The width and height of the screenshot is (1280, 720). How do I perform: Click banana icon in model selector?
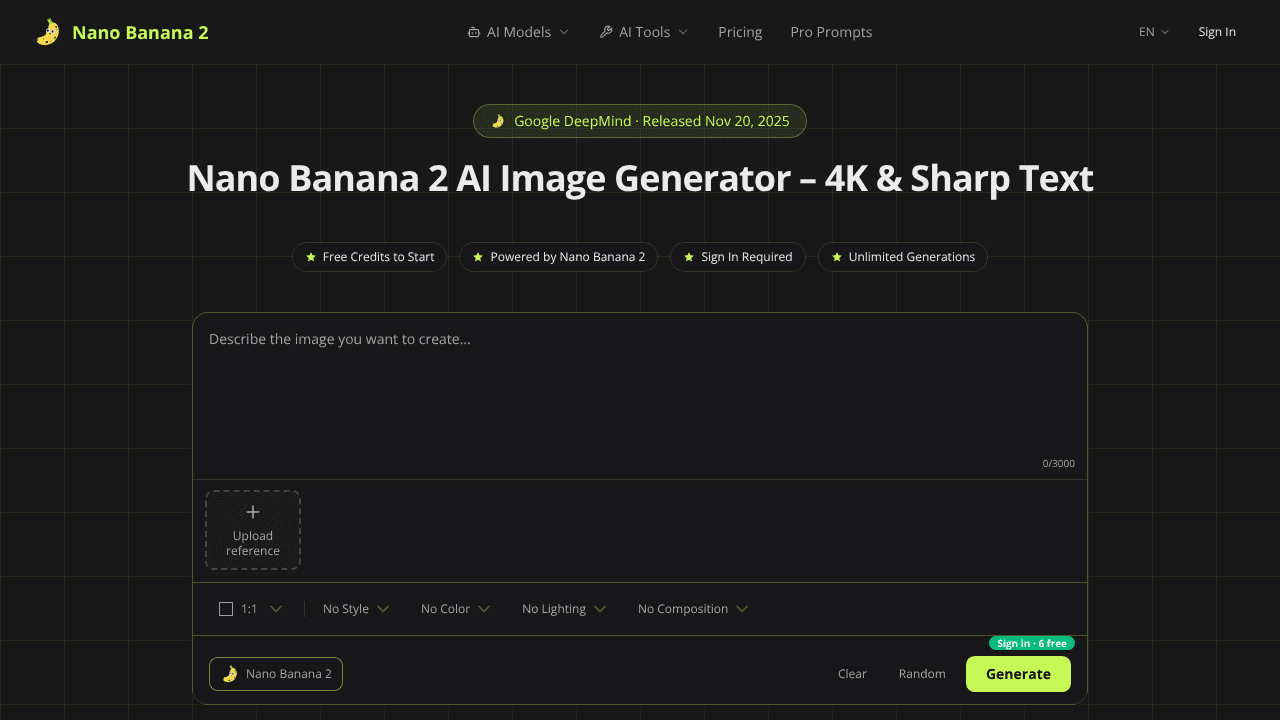point(230,674)
